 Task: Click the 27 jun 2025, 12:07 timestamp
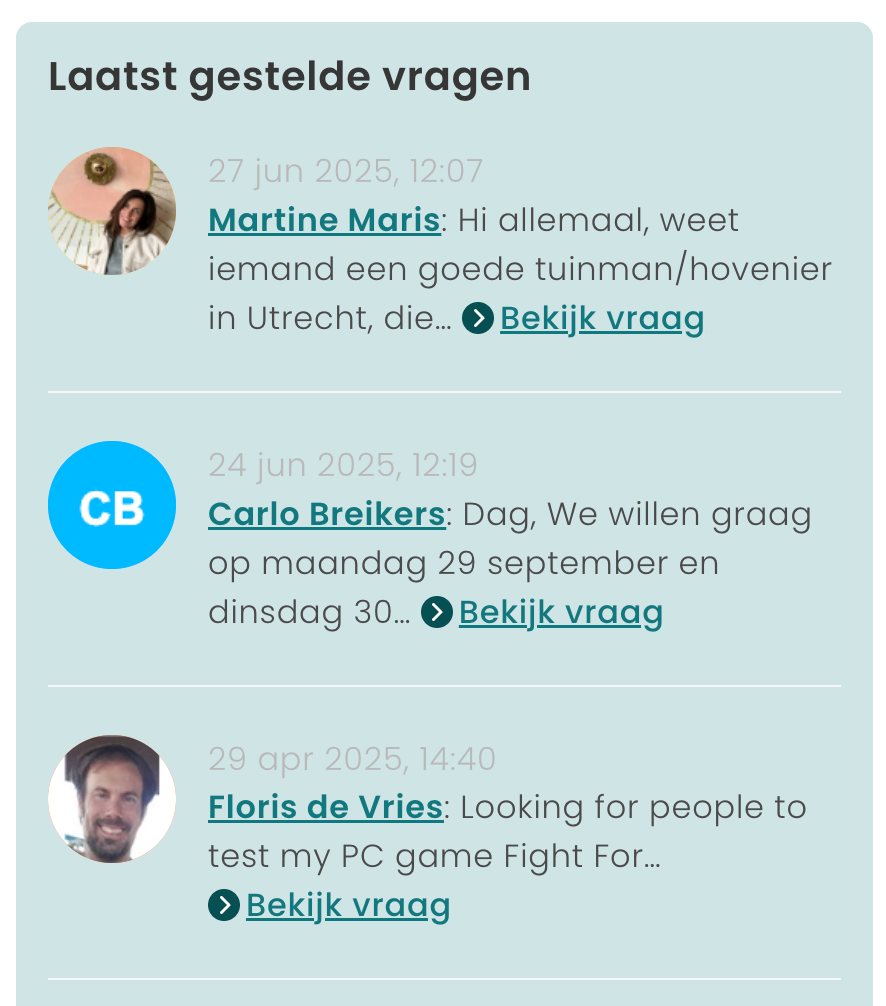point(345,171)
